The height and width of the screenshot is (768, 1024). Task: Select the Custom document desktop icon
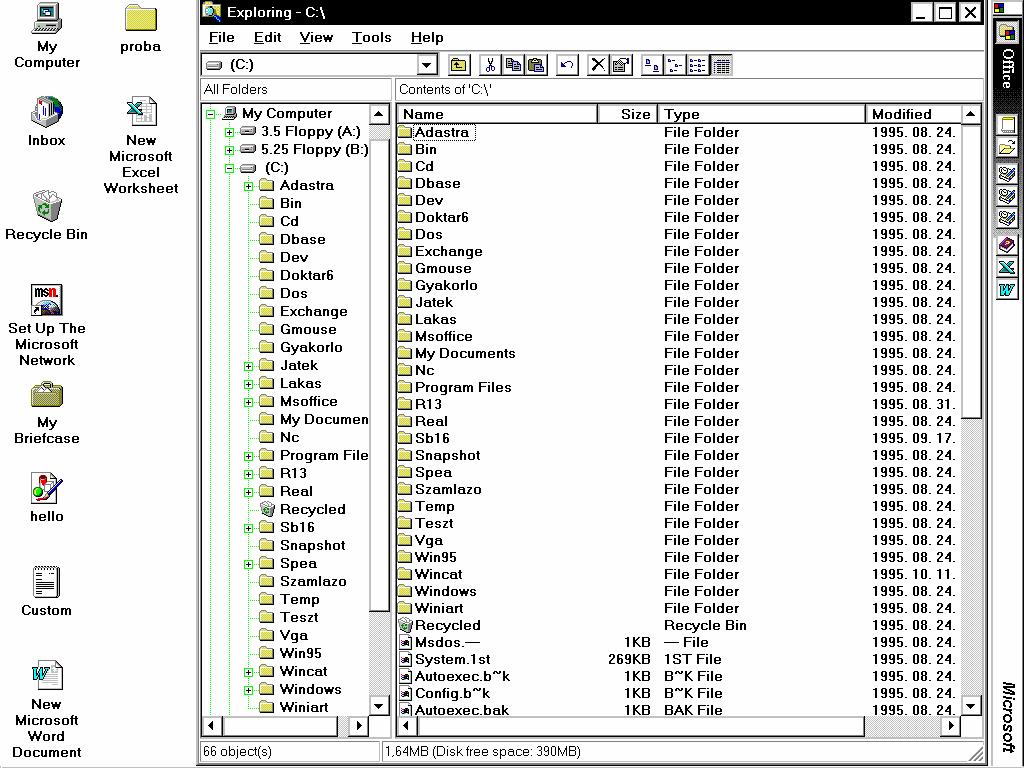[46, 591]
